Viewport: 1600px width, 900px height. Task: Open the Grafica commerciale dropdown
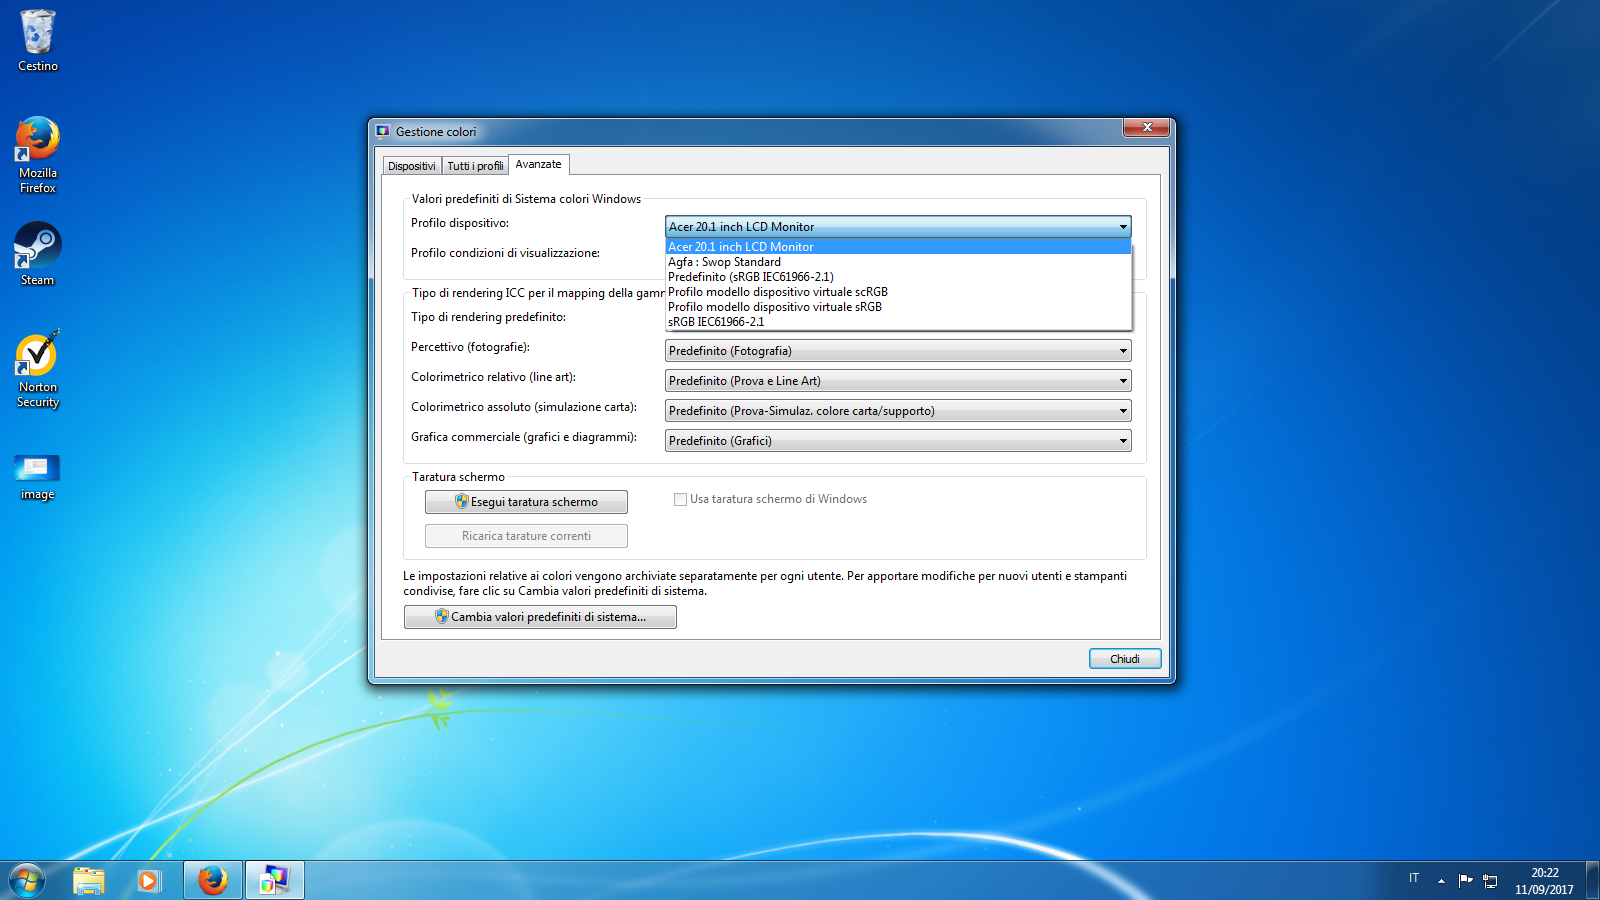tap(898, 441)
